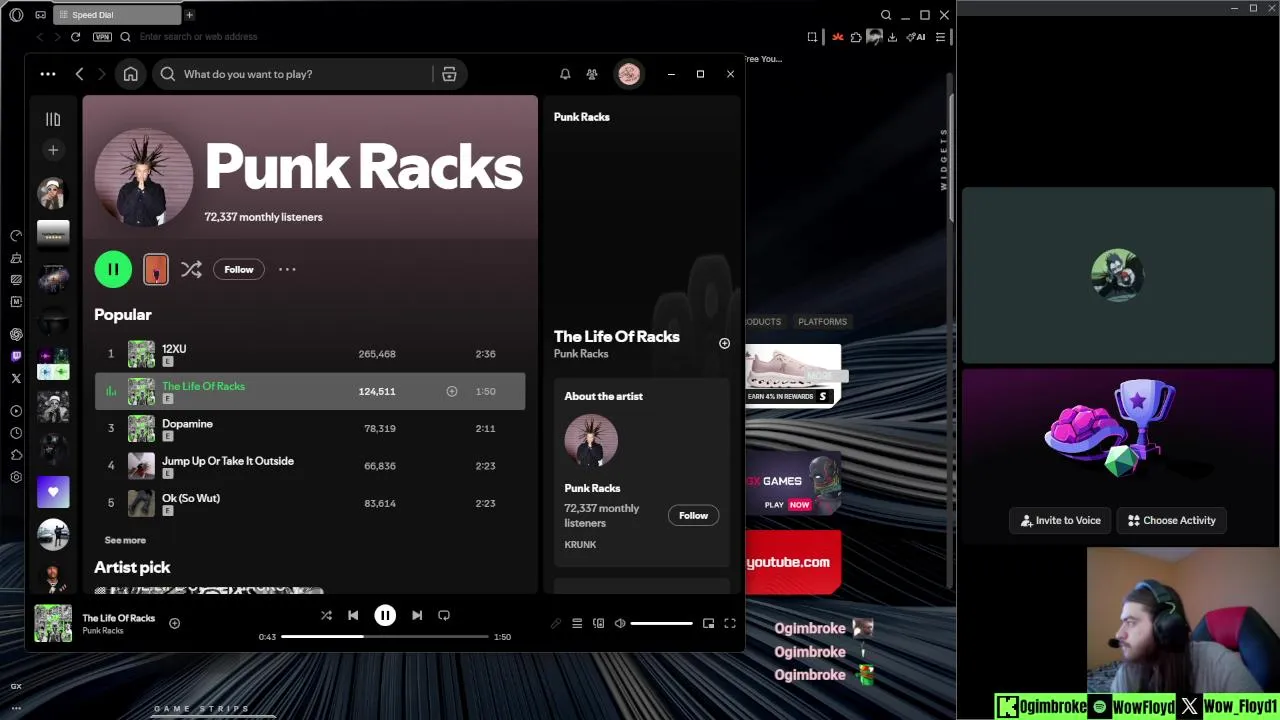Open 'The Life Of Racks' title in Now Playing panel
Viewport: 1280px width, 720px height.
617,336
